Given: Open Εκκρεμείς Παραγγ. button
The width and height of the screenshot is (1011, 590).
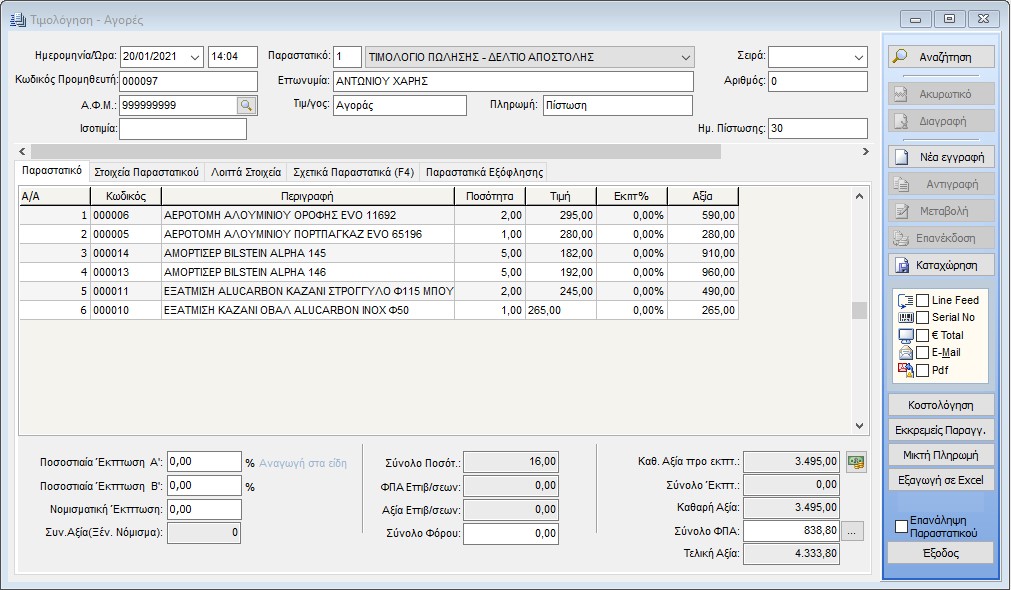Looking at the screenshot, I should (940, 430).
